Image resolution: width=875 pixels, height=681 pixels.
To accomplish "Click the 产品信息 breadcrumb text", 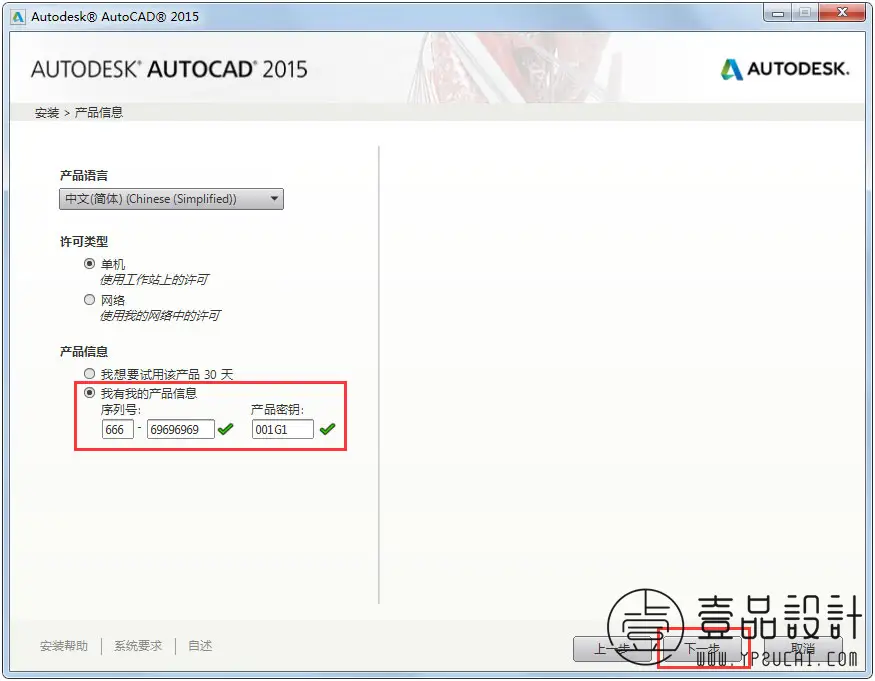I will [x=99, y=113].
